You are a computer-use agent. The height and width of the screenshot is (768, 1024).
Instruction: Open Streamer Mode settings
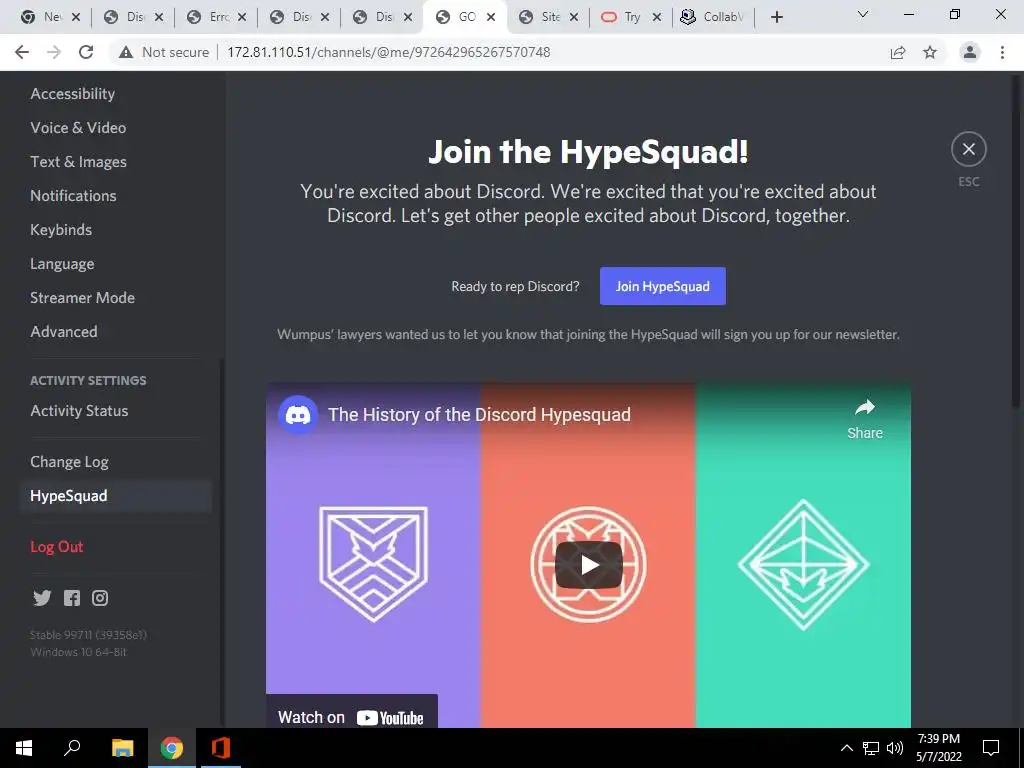(82, 298)
